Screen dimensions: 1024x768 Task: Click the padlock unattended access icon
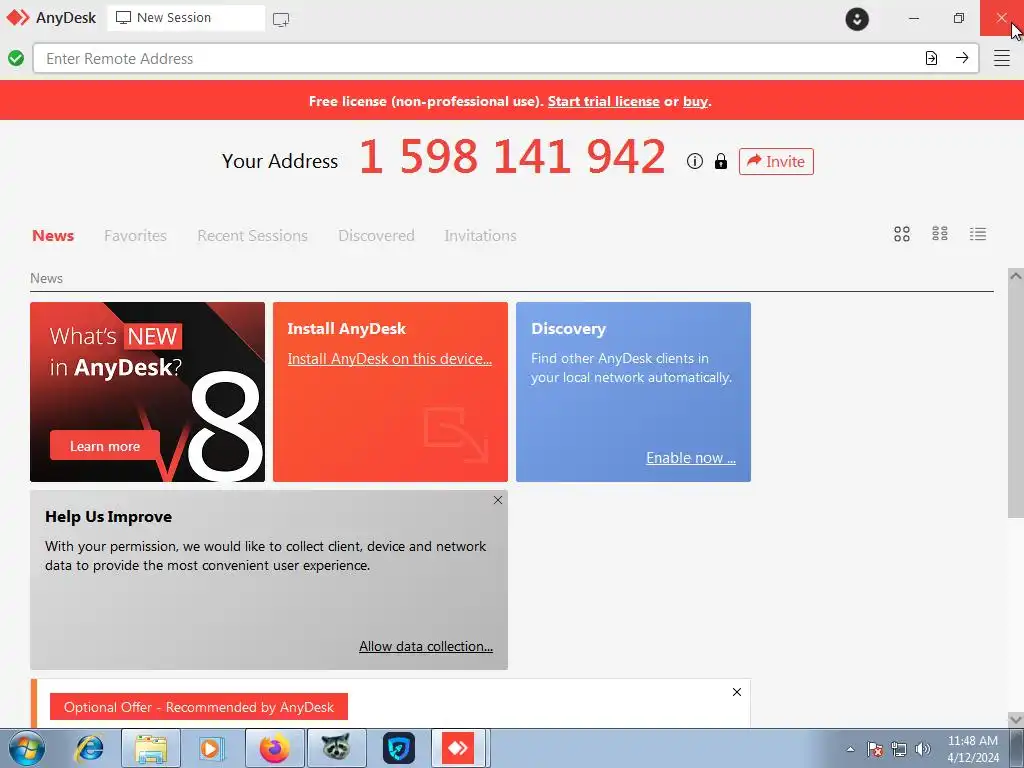click(x=720, y=161)
